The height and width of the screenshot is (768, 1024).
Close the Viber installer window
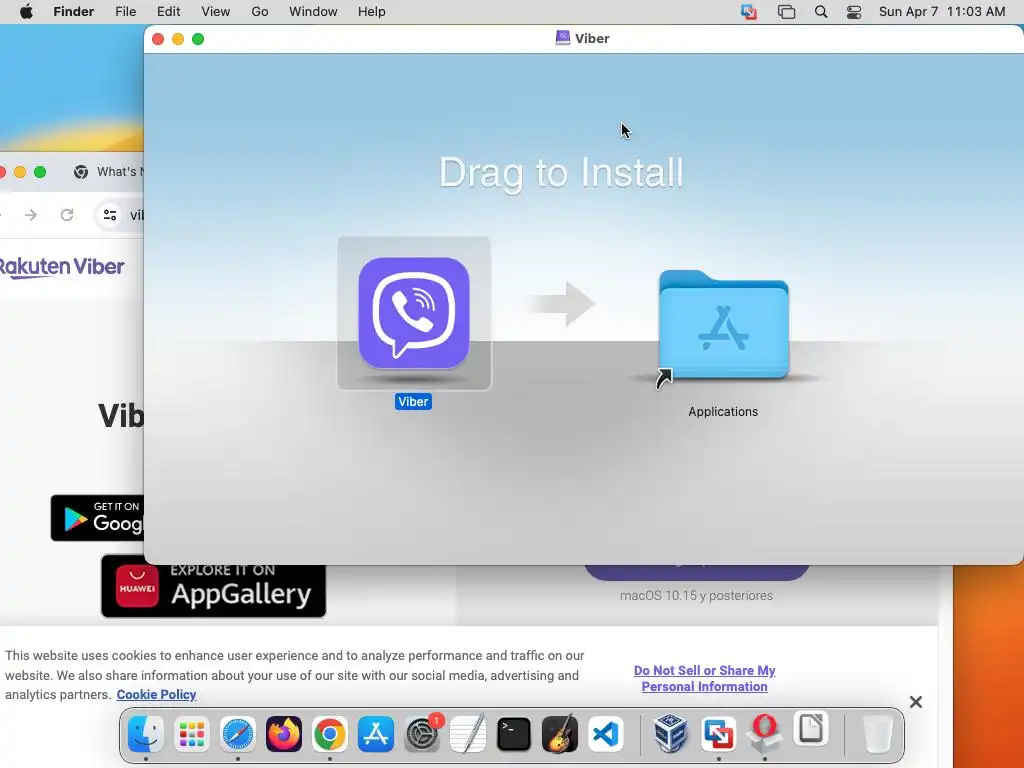[x=158, y=39]
